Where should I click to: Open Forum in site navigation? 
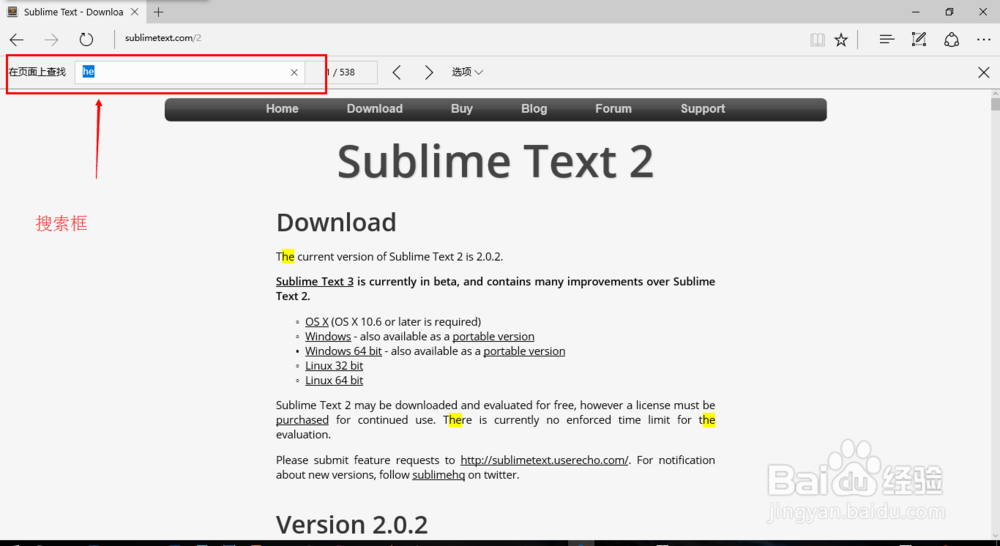[x=614, y=108]
